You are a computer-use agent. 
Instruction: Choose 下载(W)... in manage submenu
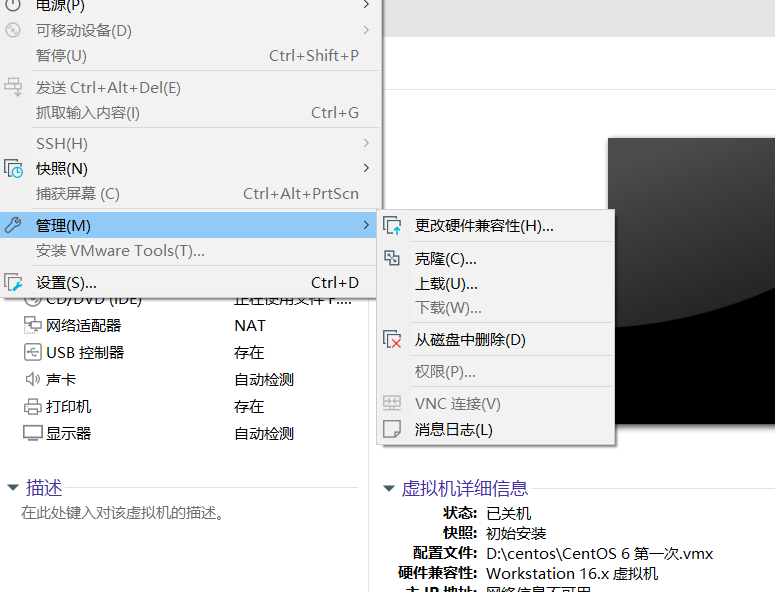tap(496, 308)
